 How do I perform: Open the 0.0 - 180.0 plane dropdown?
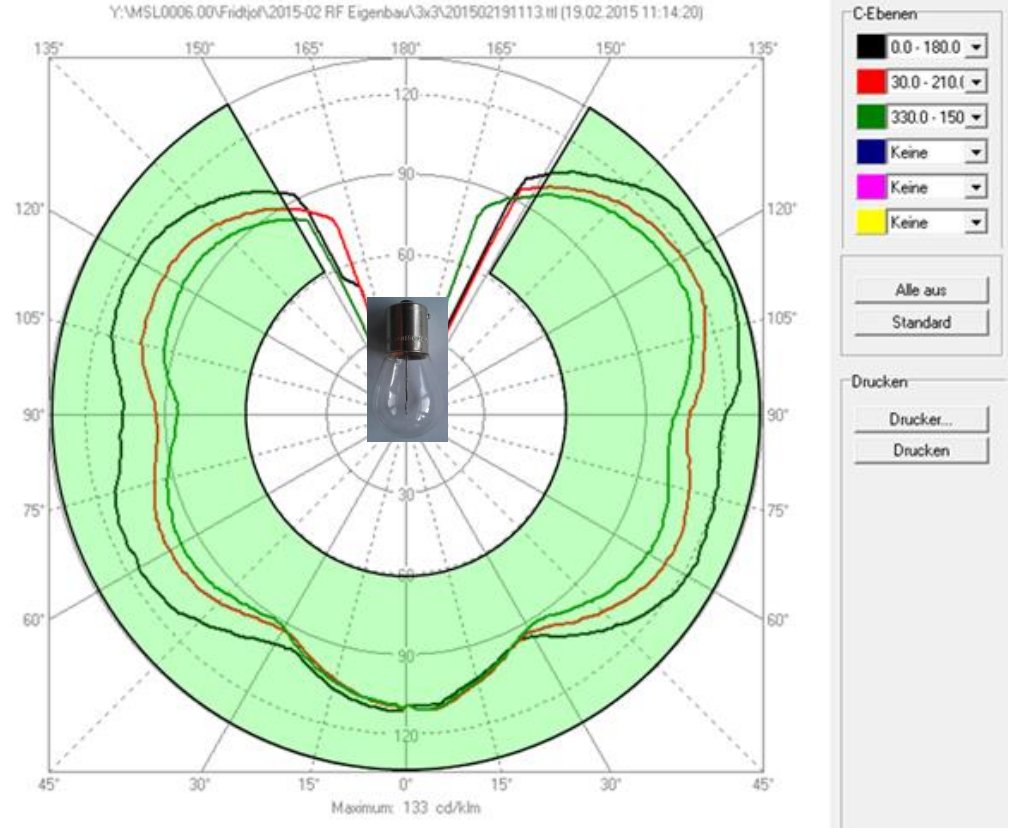click(x=975, y=47)
